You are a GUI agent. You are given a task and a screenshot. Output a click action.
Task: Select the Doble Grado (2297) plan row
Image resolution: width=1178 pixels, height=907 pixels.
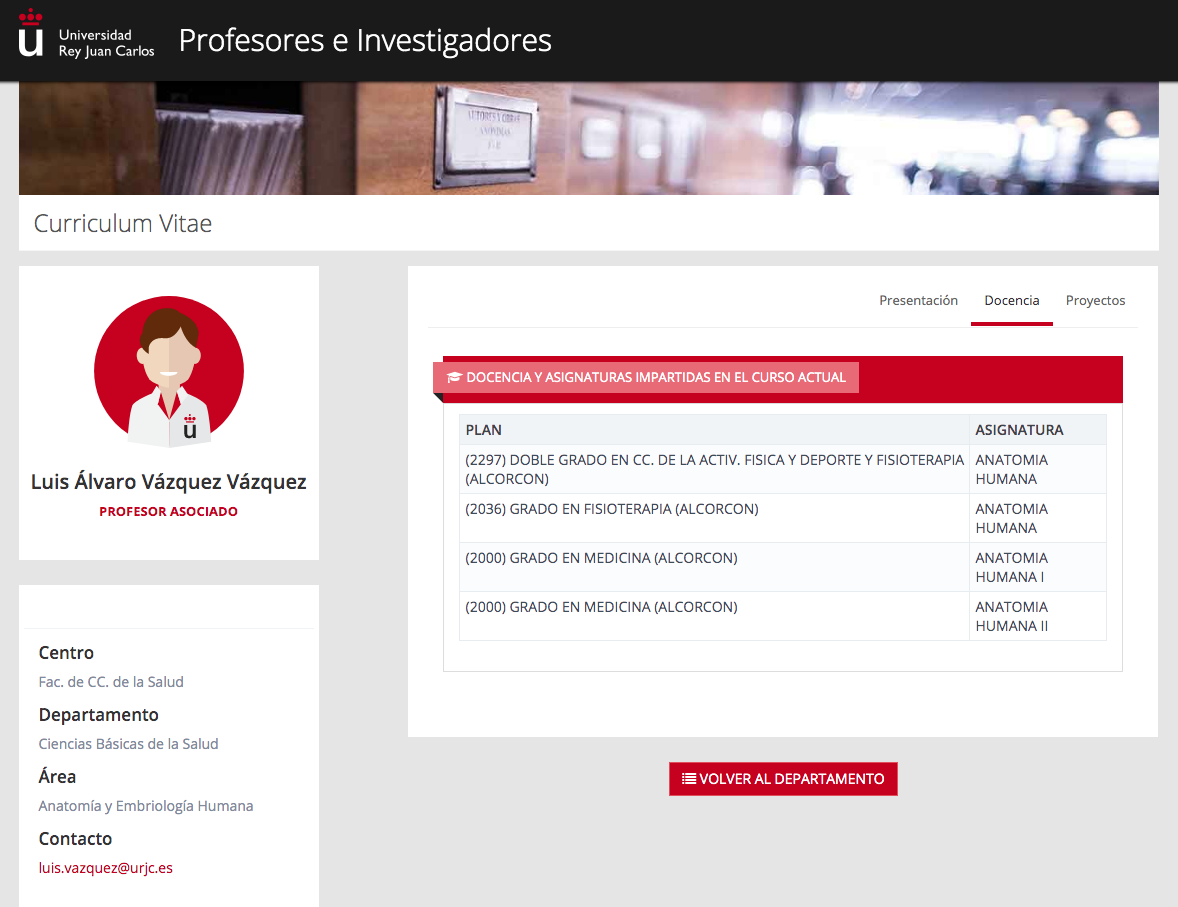point(714,469)
